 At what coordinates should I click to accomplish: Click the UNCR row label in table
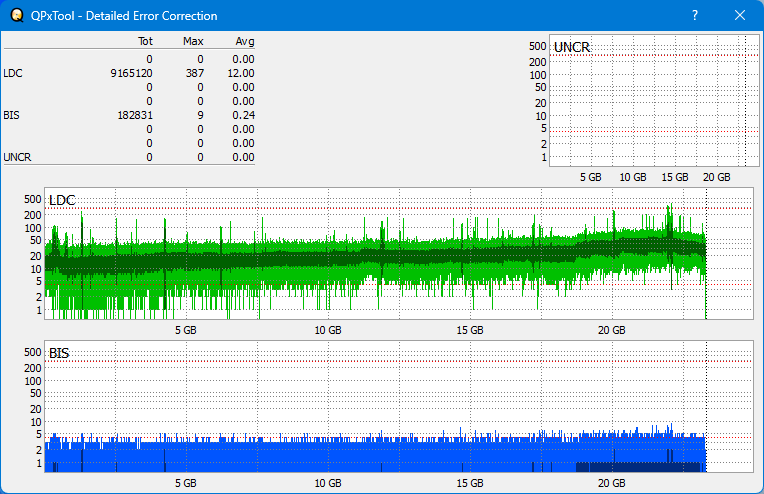click(x=16, y=157)
